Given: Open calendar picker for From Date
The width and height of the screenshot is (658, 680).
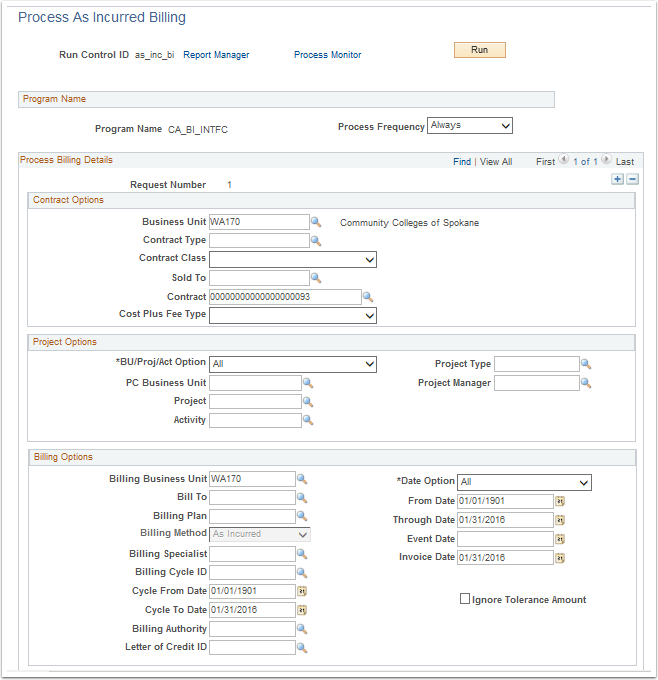Looking at the screenshot, I should pyautogui.click(x=560, y=501).
